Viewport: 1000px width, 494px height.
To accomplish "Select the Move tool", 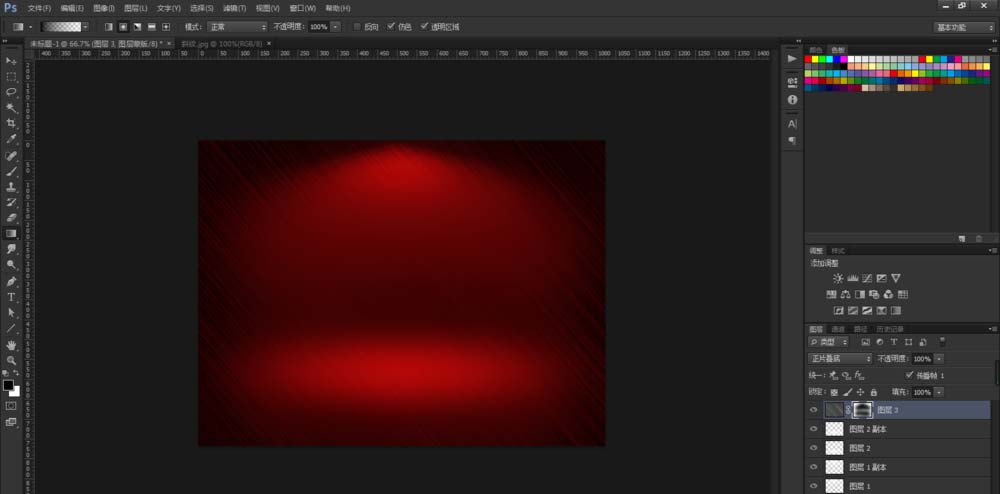I will [12, 62].
